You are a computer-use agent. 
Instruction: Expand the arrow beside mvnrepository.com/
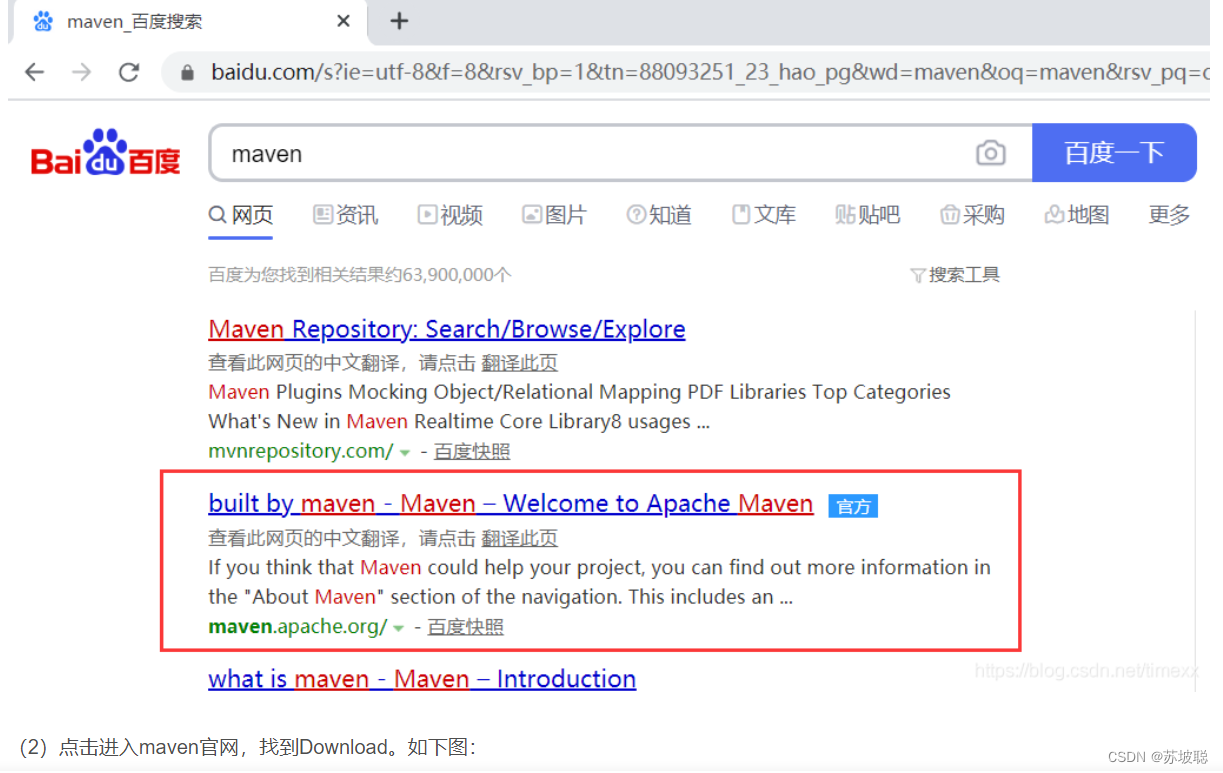click(x=405, y=453)
